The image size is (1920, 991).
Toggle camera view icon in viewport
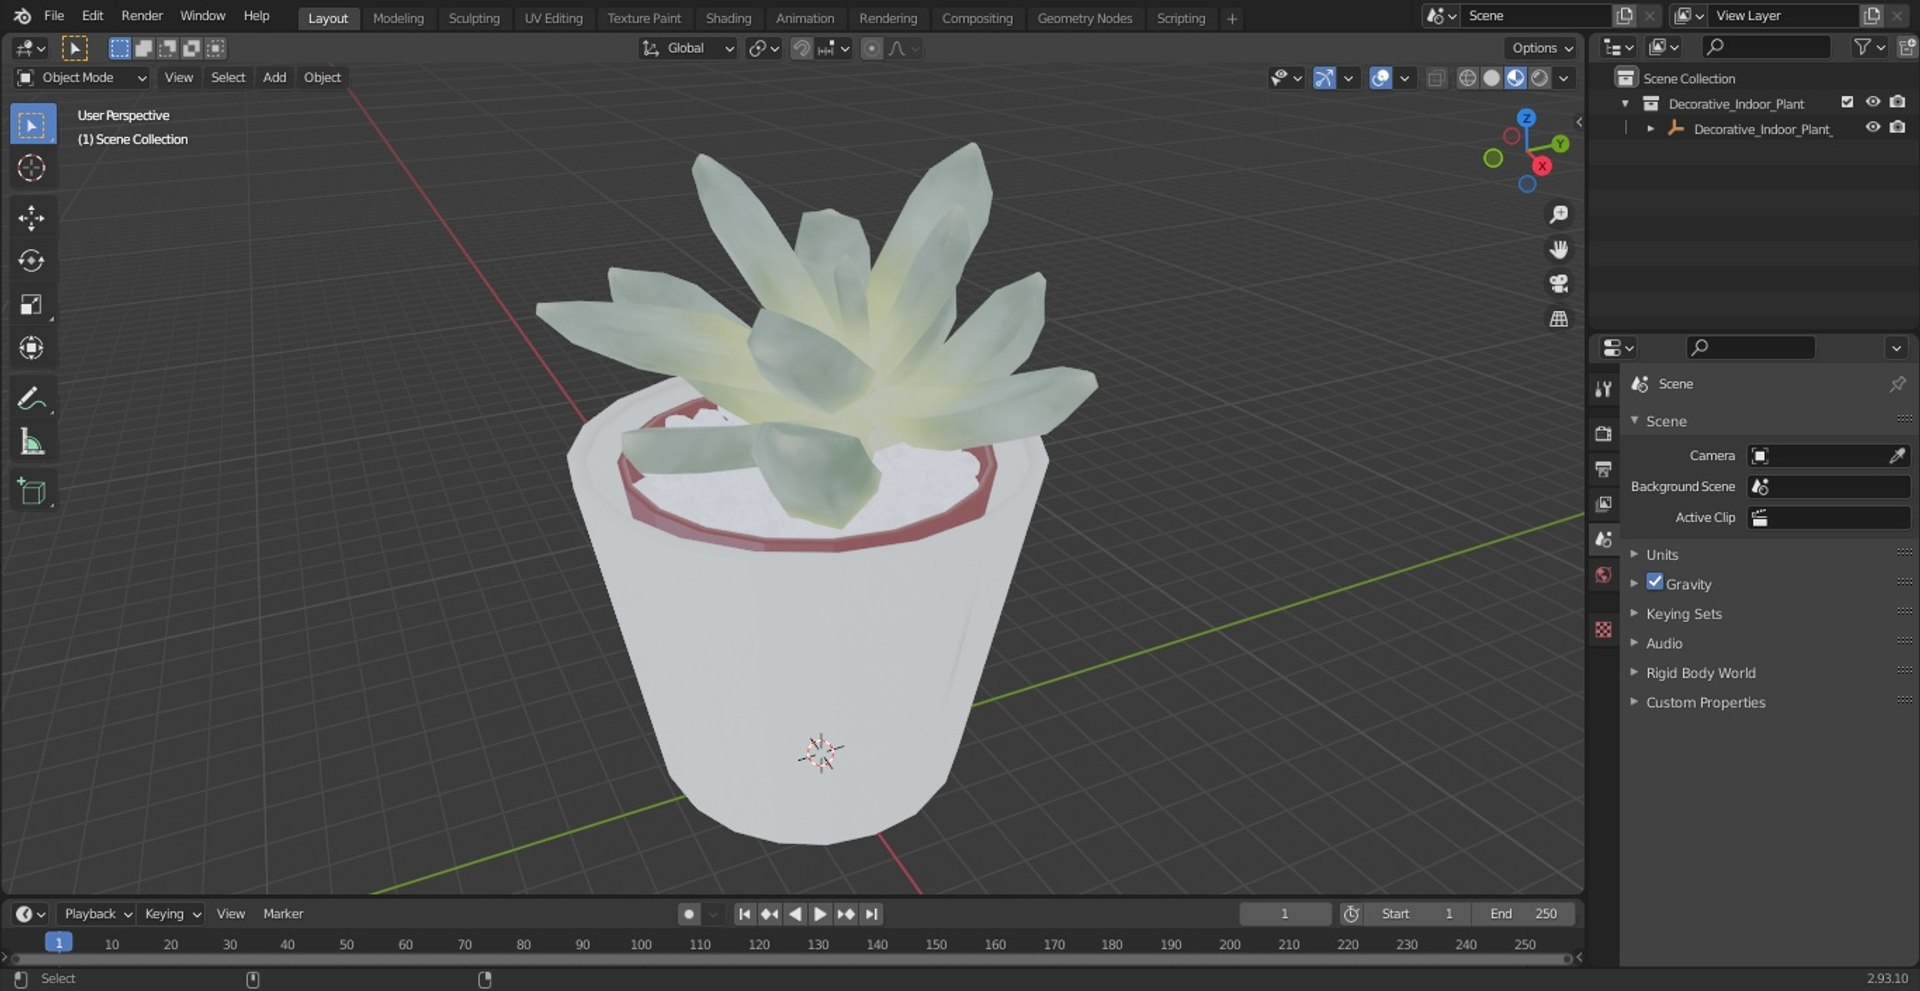(1558, 284)
